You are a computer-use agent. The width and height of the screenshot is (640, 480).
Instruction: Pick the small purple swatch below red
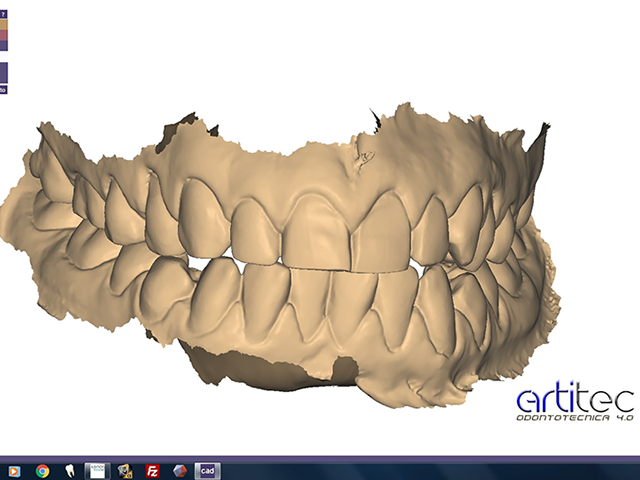tap(4, 45)
